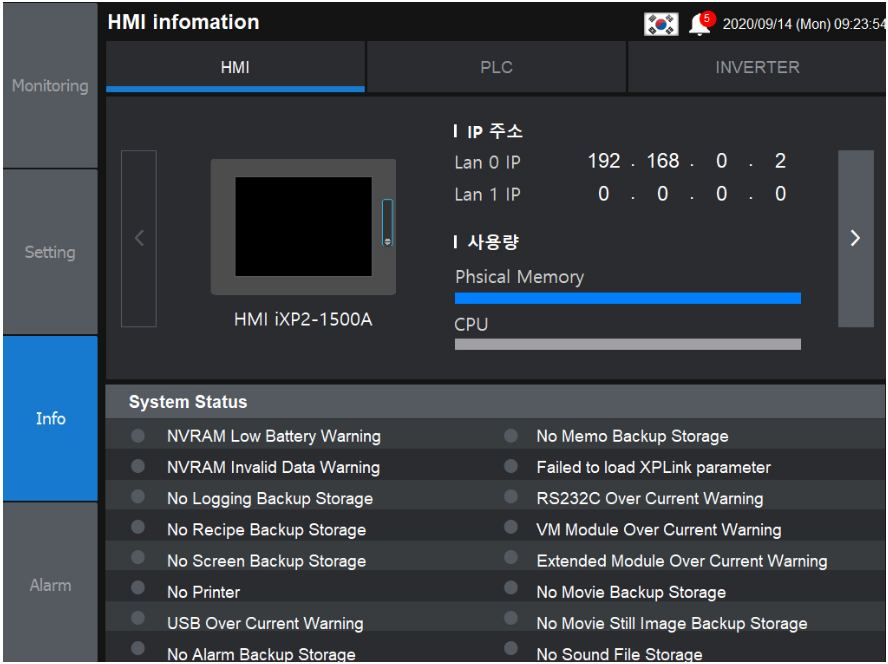
Task: Click the left chevron to view previous device
Action: (138, 238)
